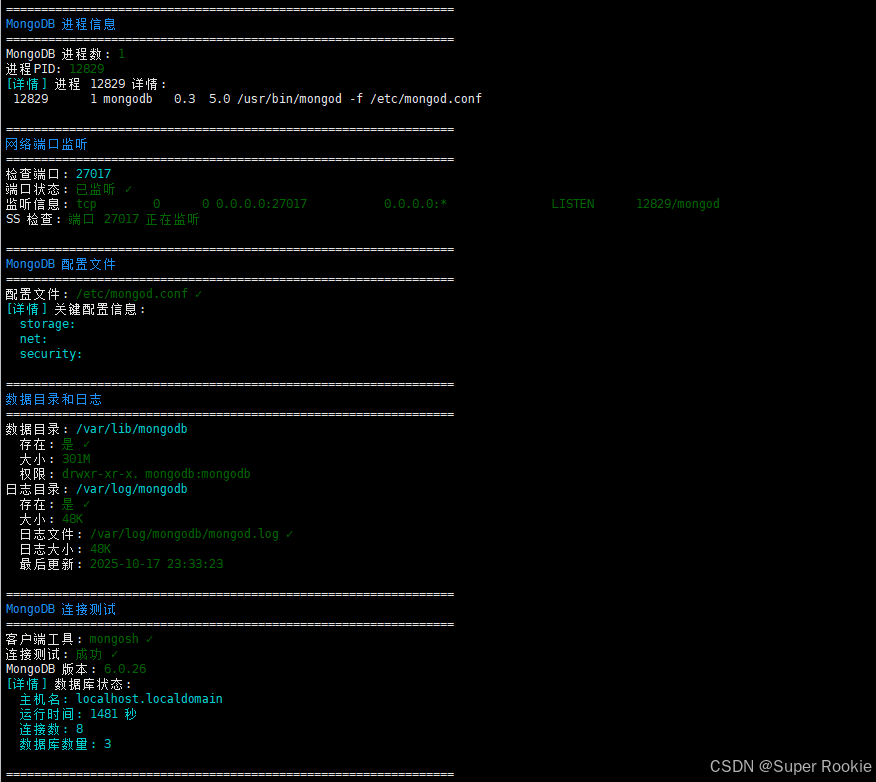Click the process PID value 12829 after 进程PID
Screen dimensions: 876x782
[x=87, y=69]
